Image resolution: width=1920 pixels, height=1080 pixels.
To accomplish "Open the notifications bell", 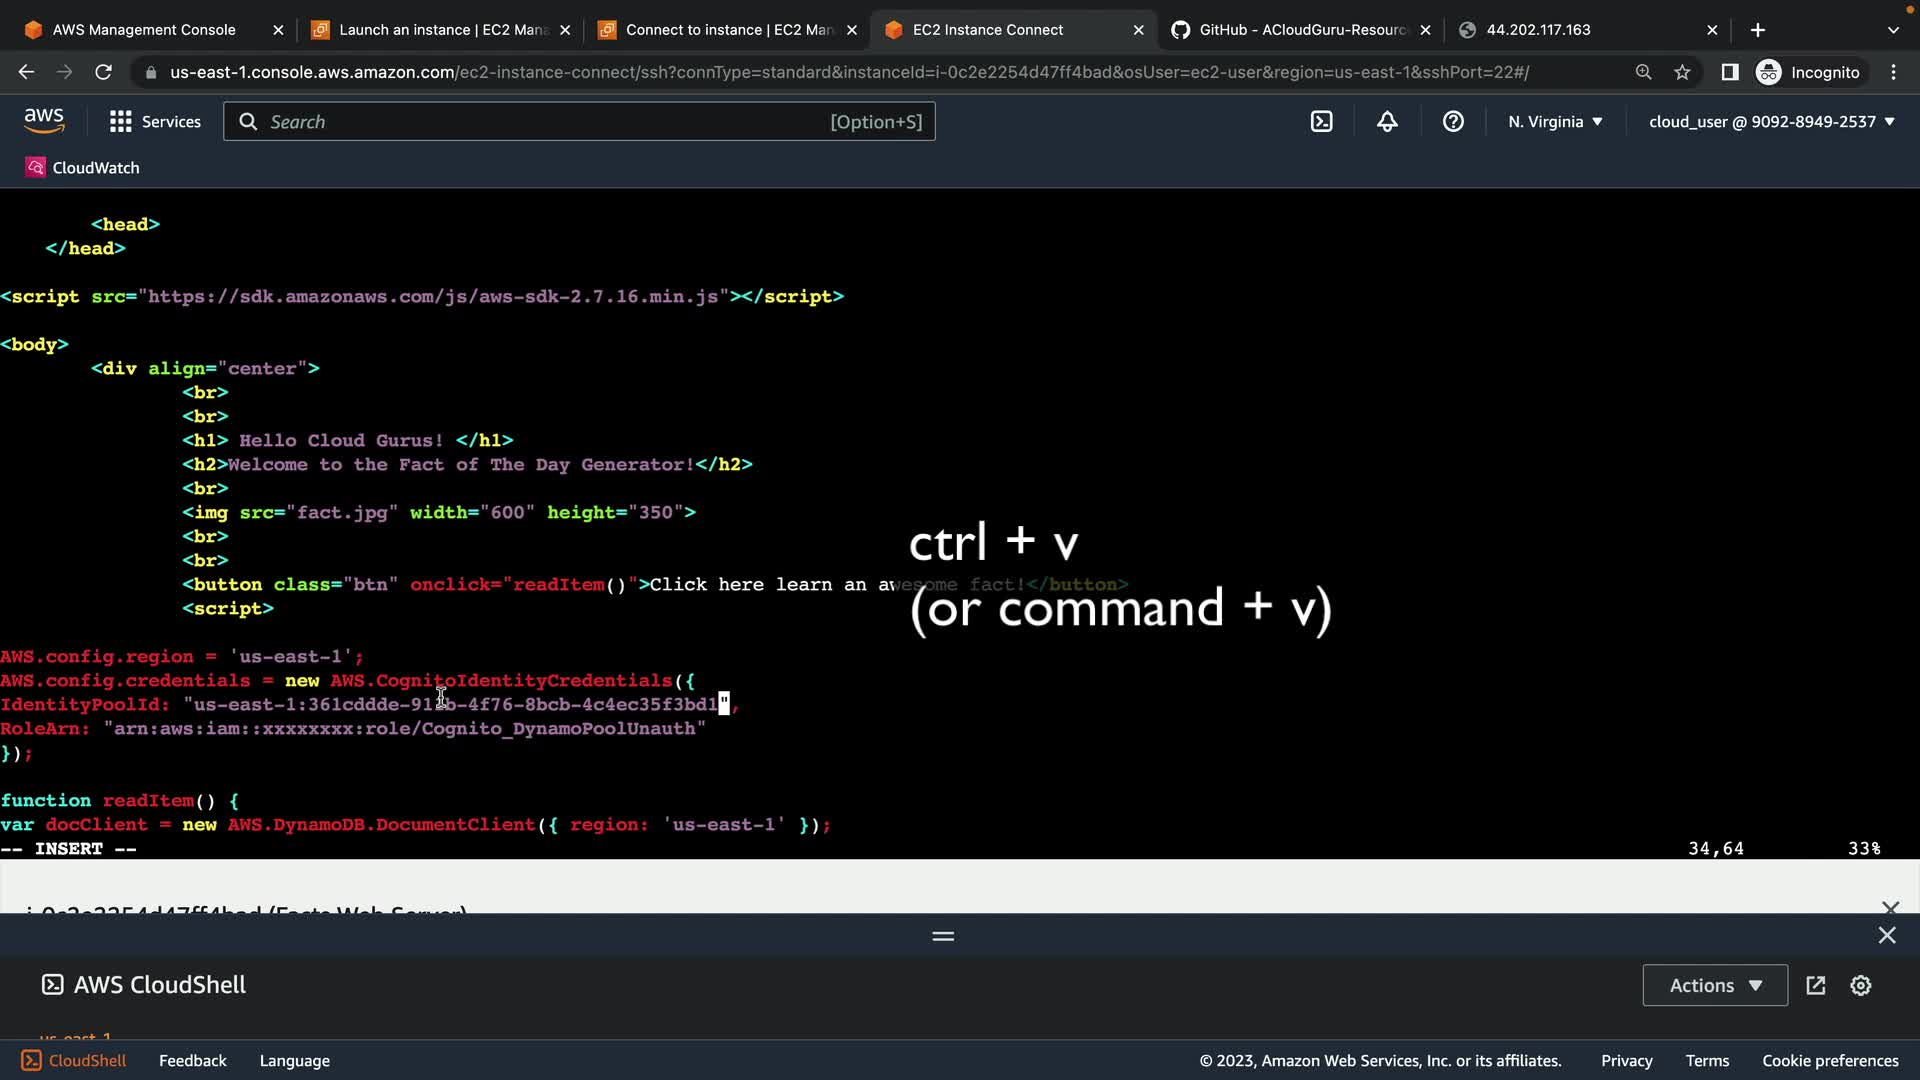I will click(1387, 121).
